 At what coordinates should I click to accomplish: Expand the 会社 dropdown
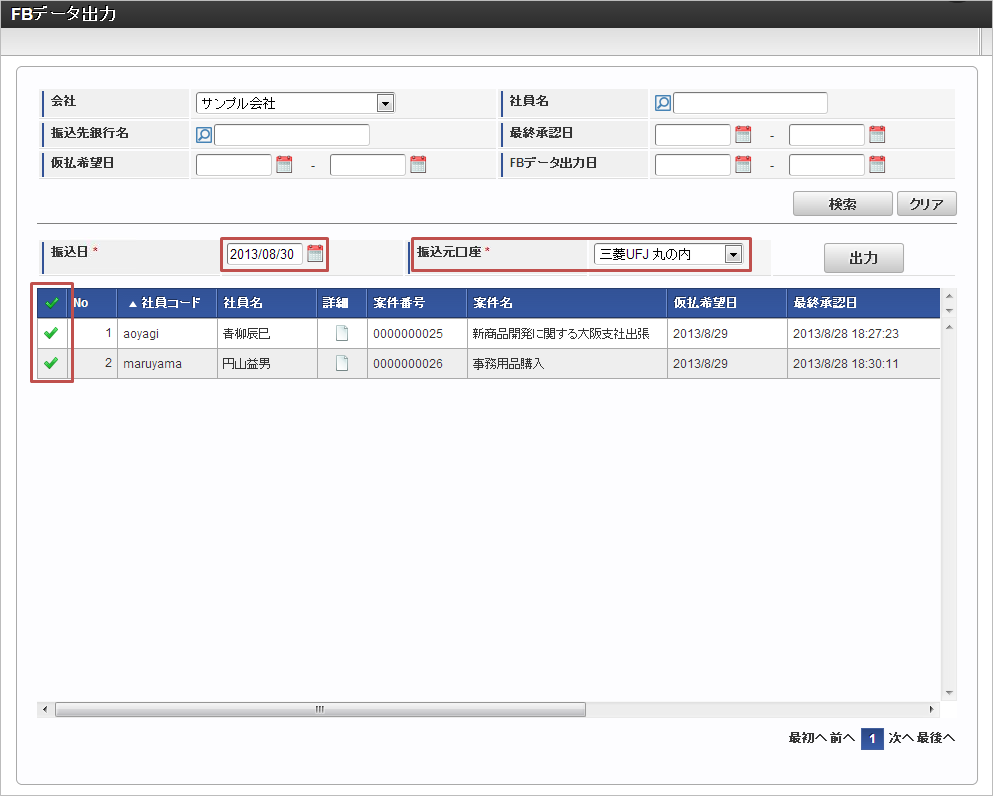tap(385, 103)
